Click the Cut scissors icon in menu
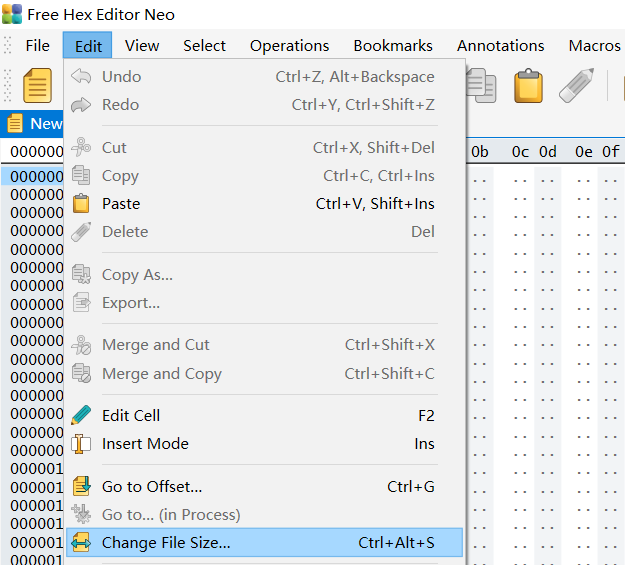This screenshot has width=625, height=565. tap(81, 147)
